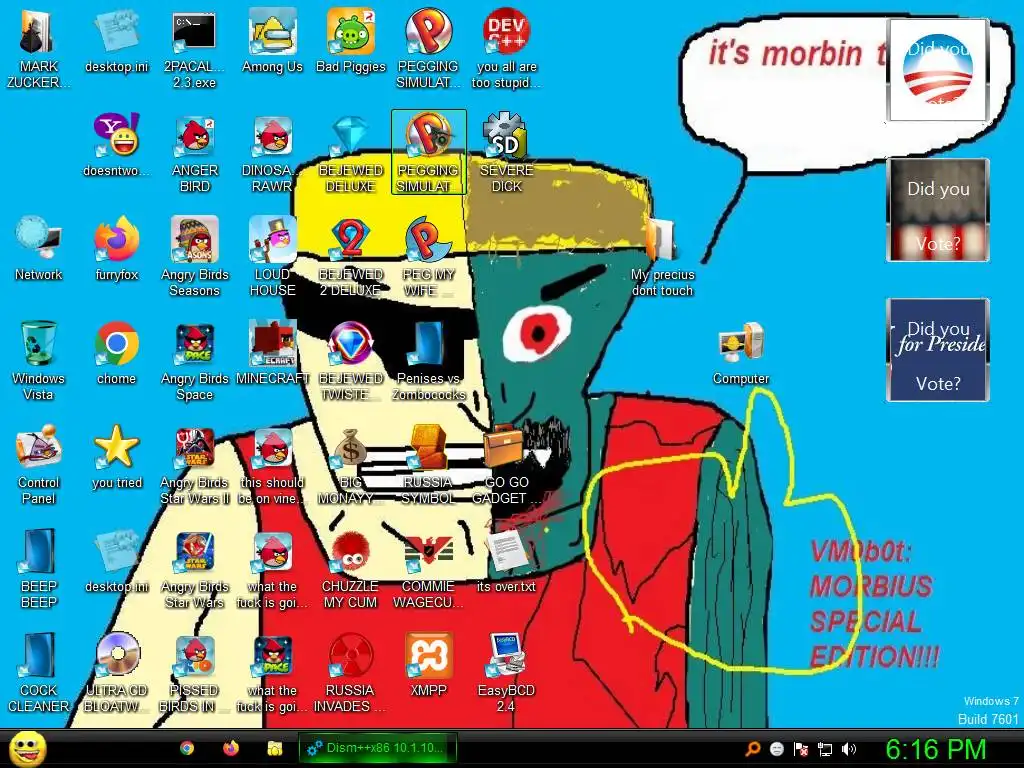
Task: Click the 6:16 PM taskbar clock
Action: coord(936,749)
